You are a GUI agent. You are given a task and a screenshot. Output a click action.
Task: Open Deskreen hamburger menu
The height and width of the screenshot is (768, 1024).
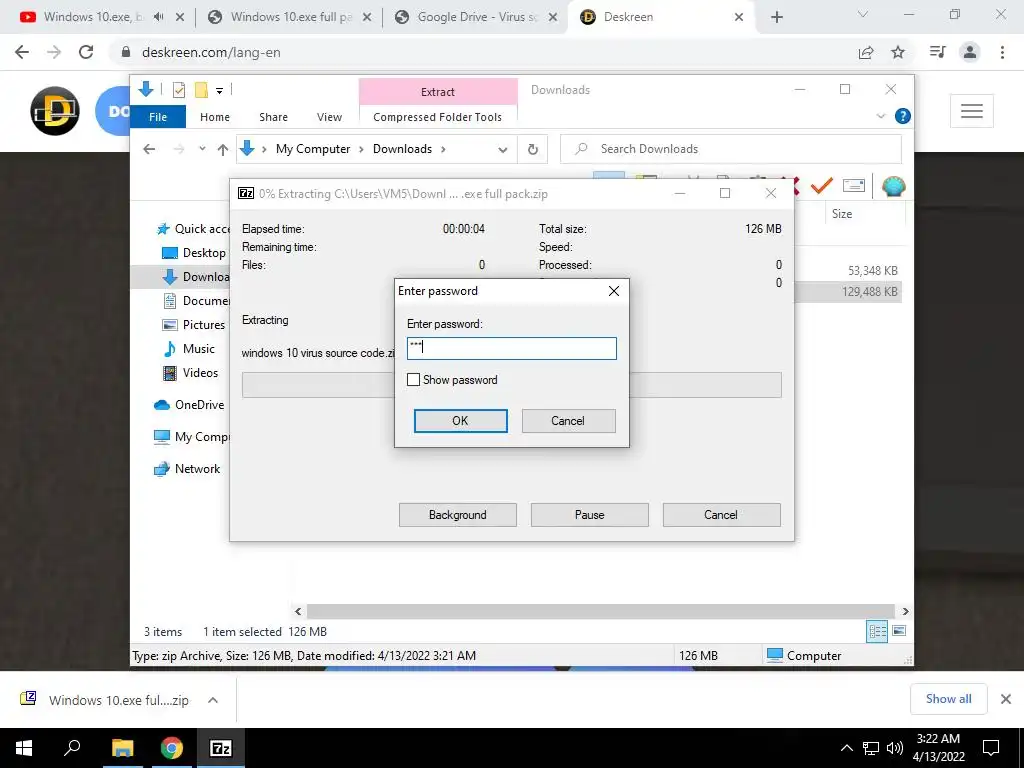coord(972,111)
